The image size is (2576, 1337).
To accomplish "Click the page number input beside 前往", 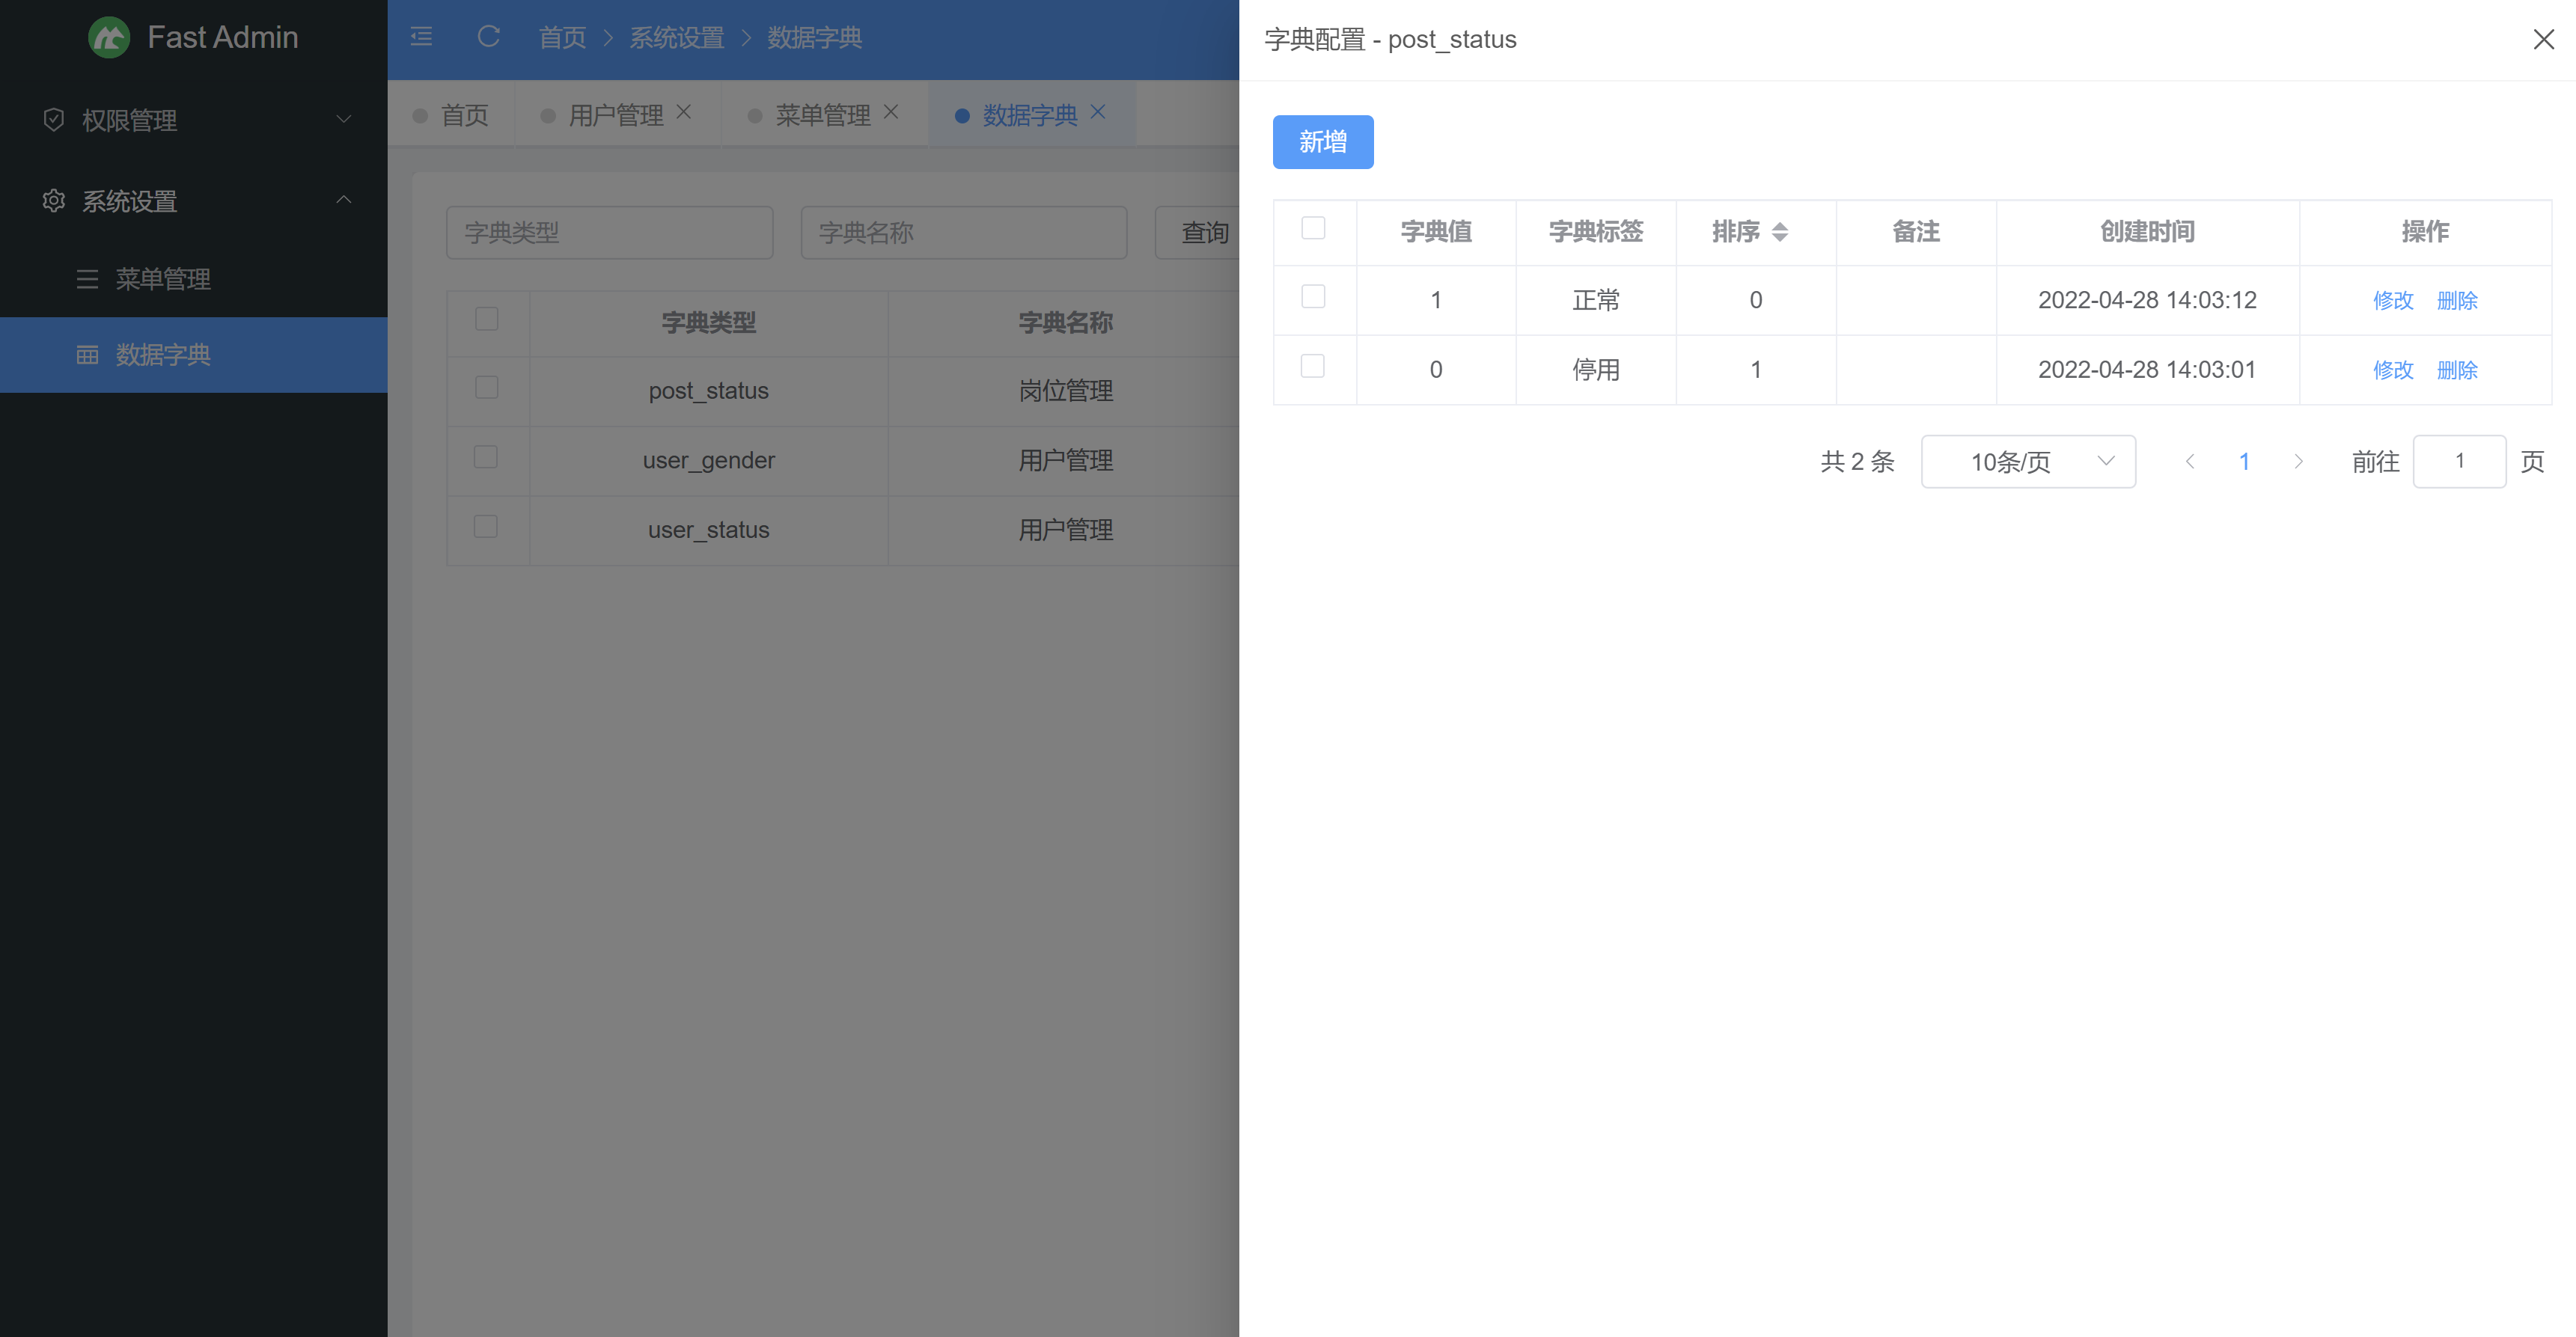I will 2460,461.
